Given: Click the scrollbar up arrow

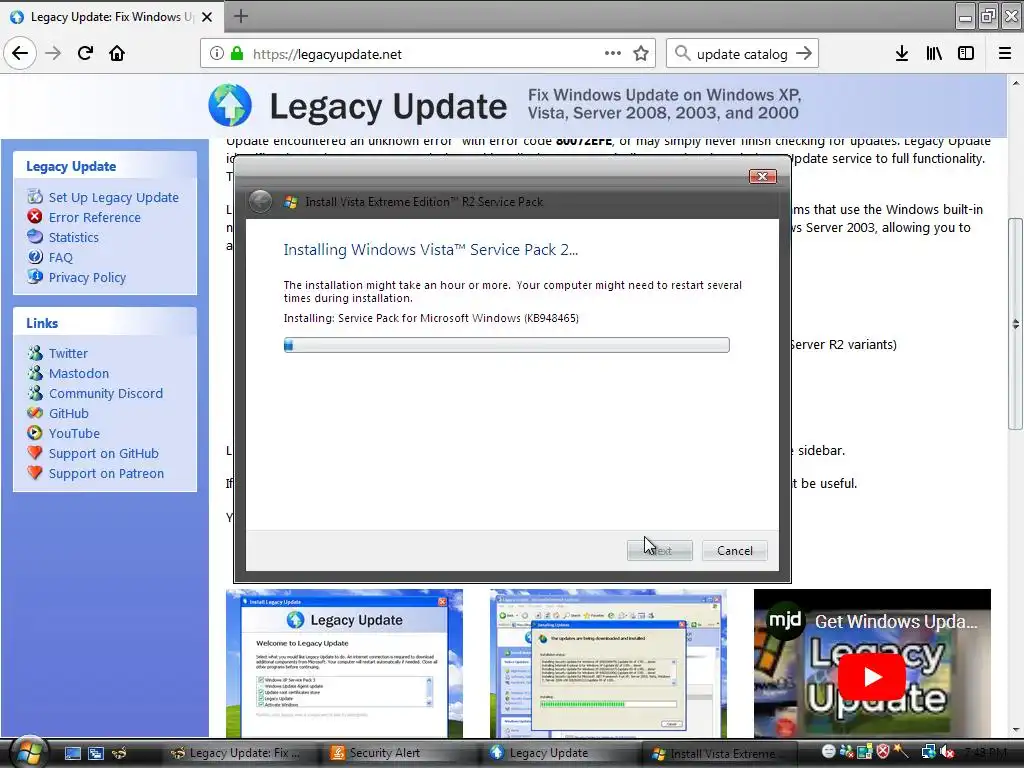Looking at the screenshot, I should click(x=1015, y=83).
